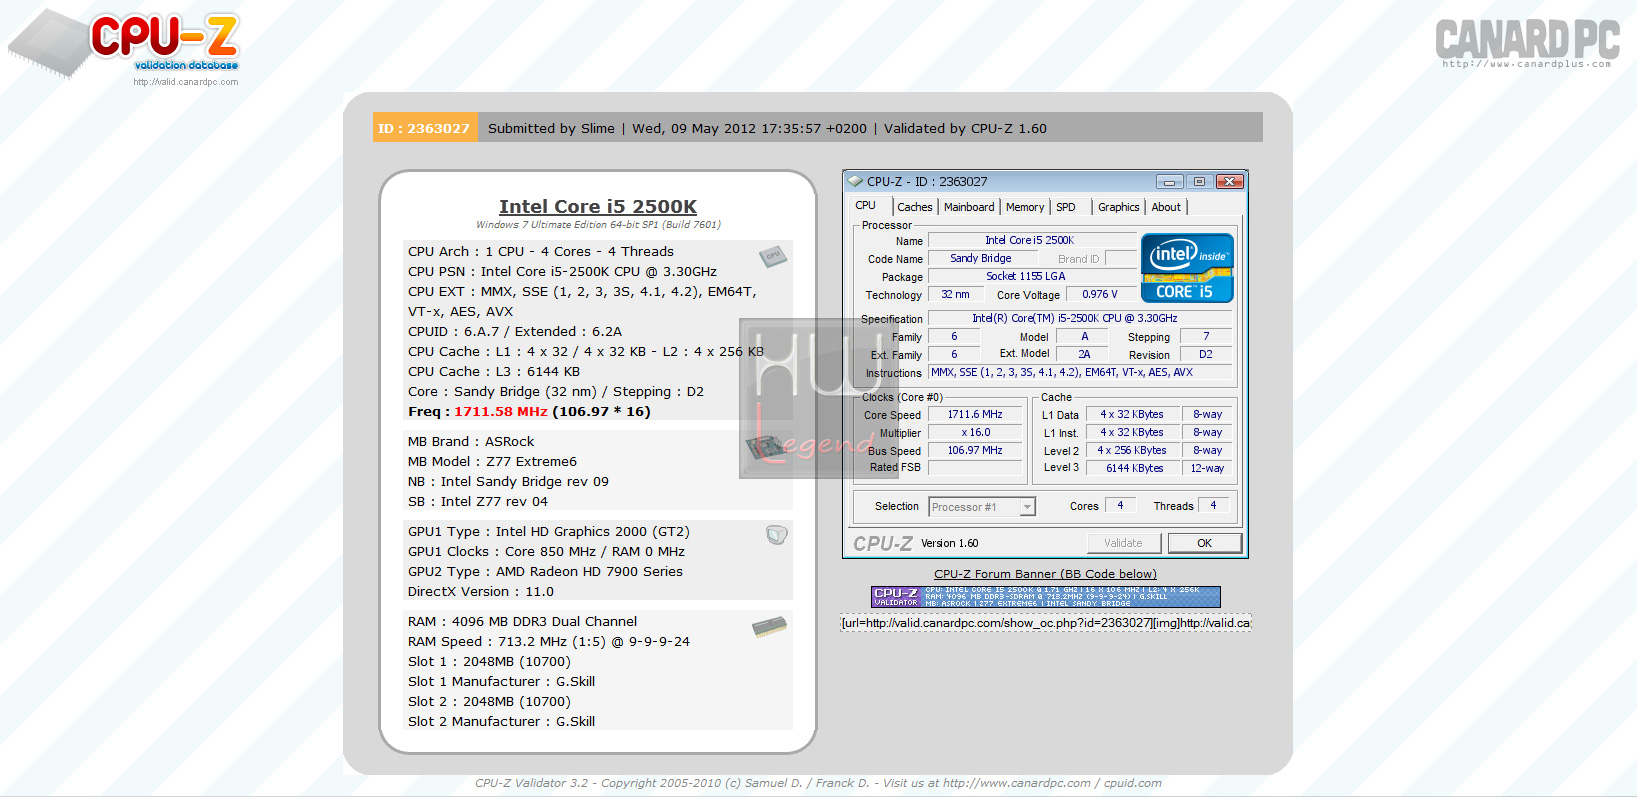The height and width of the screenshot is (797, 1637).
Task: Click the MB Brand : ASRock line
Action: point(471,441)
